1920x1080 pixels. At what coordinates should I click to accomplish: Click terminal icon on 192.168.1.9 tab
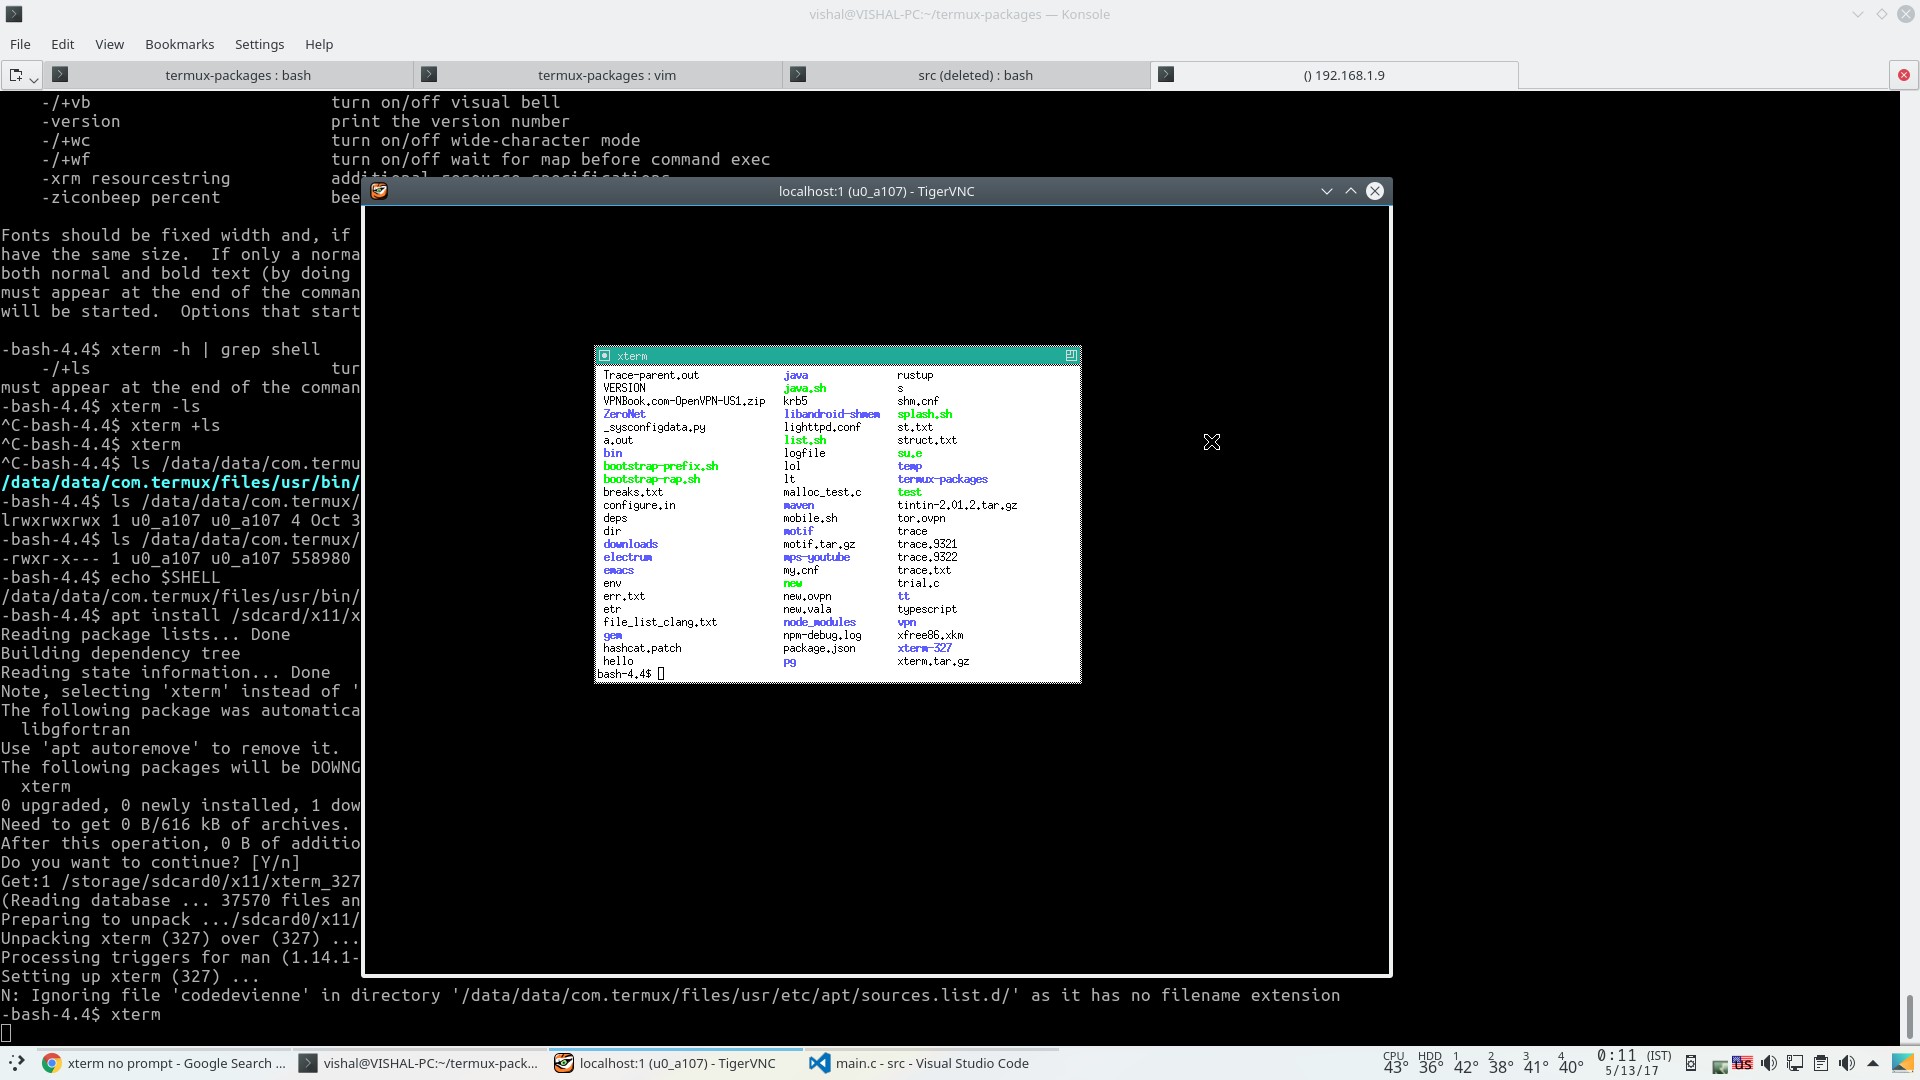pos(1166,74)
